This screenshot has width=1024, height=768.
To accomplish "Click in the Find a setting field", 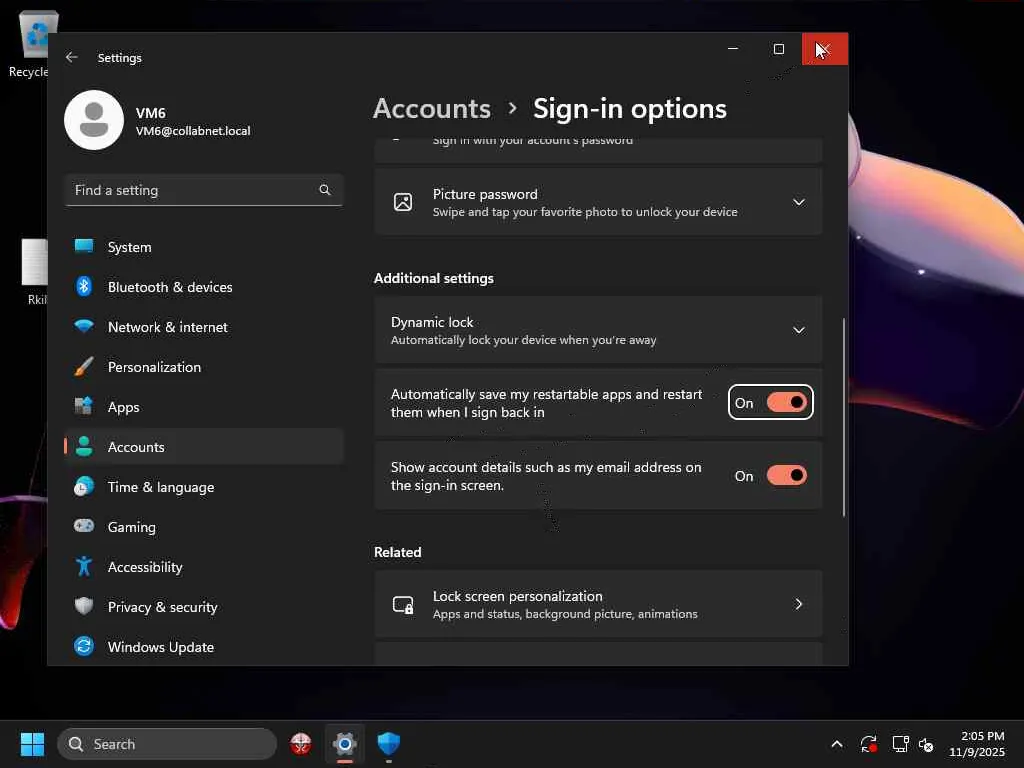I will click(x=204, y=190).
